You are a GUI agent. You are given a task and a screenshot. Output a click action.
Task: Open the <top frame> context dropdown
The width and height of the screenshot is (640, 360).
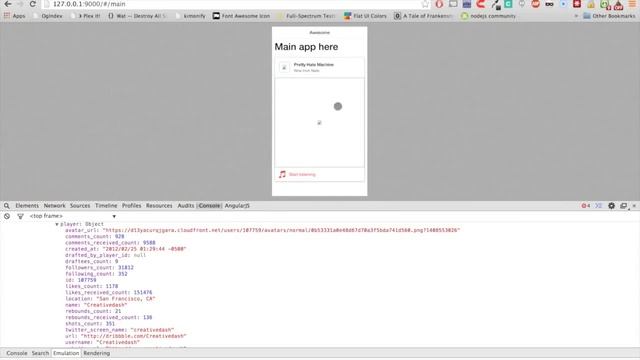click(x=73, y=216)
